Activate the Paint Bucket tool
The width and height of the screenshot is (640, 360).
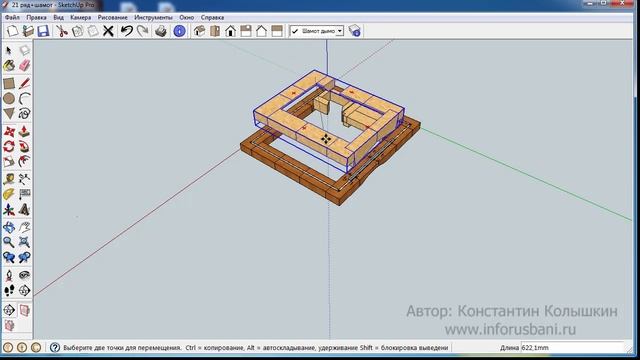click(x=9, y=65)
